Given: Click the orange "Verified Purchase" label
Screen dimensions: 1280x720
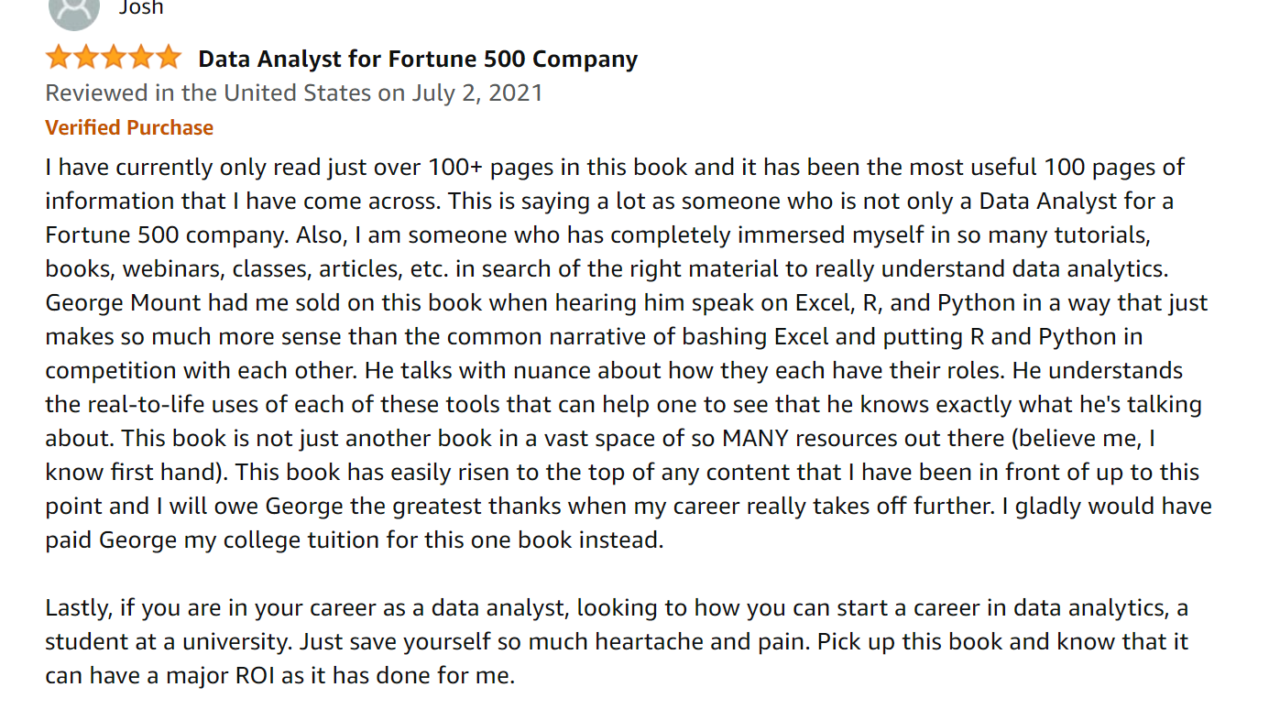Looking at the screenshot, I should 129,128.
